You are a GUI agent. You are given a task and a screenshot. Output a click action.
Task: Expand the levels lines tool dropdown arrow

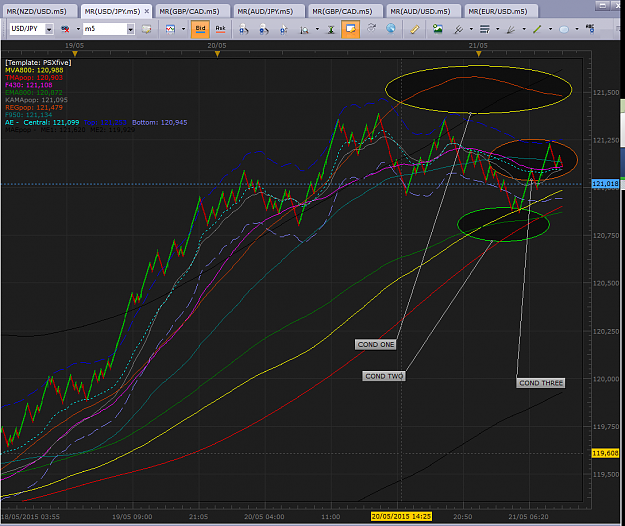pyautogui.click(x=497, y=29)
